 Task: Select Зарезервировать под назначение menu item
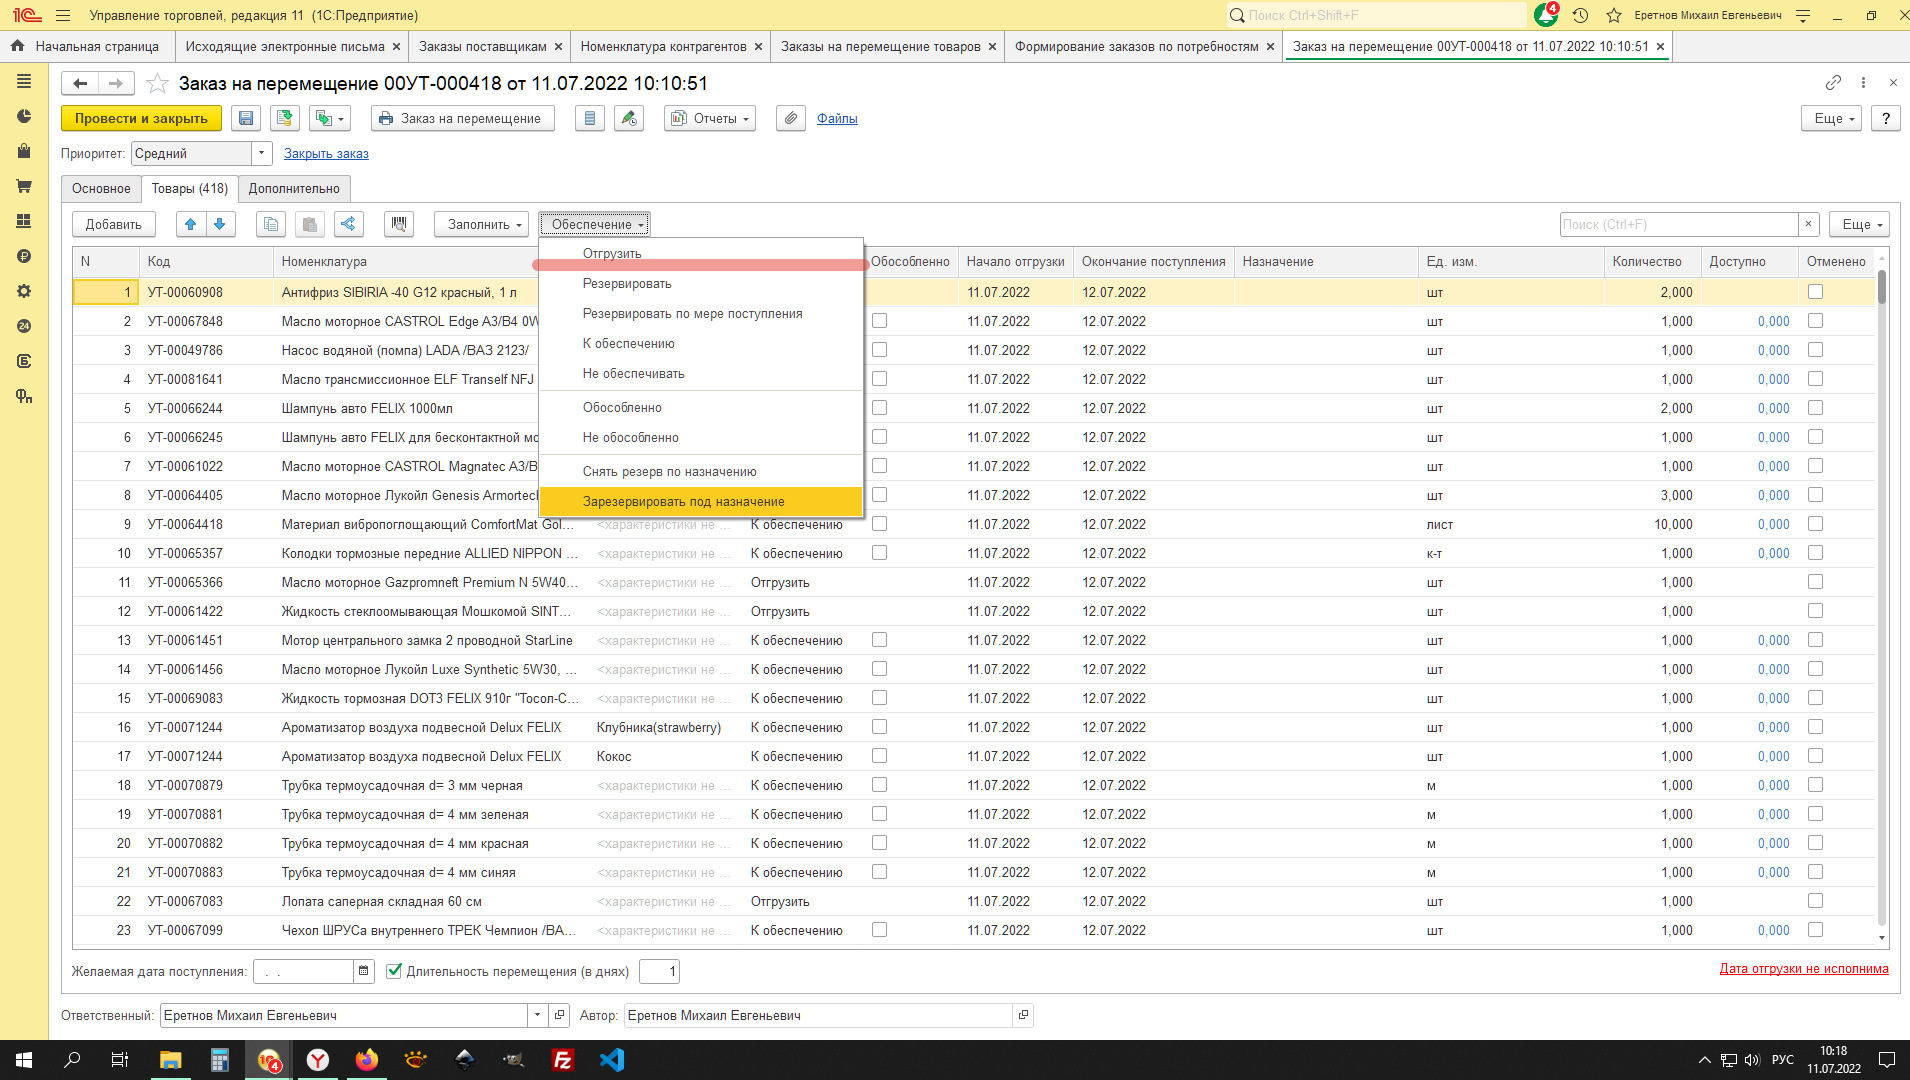684,502
